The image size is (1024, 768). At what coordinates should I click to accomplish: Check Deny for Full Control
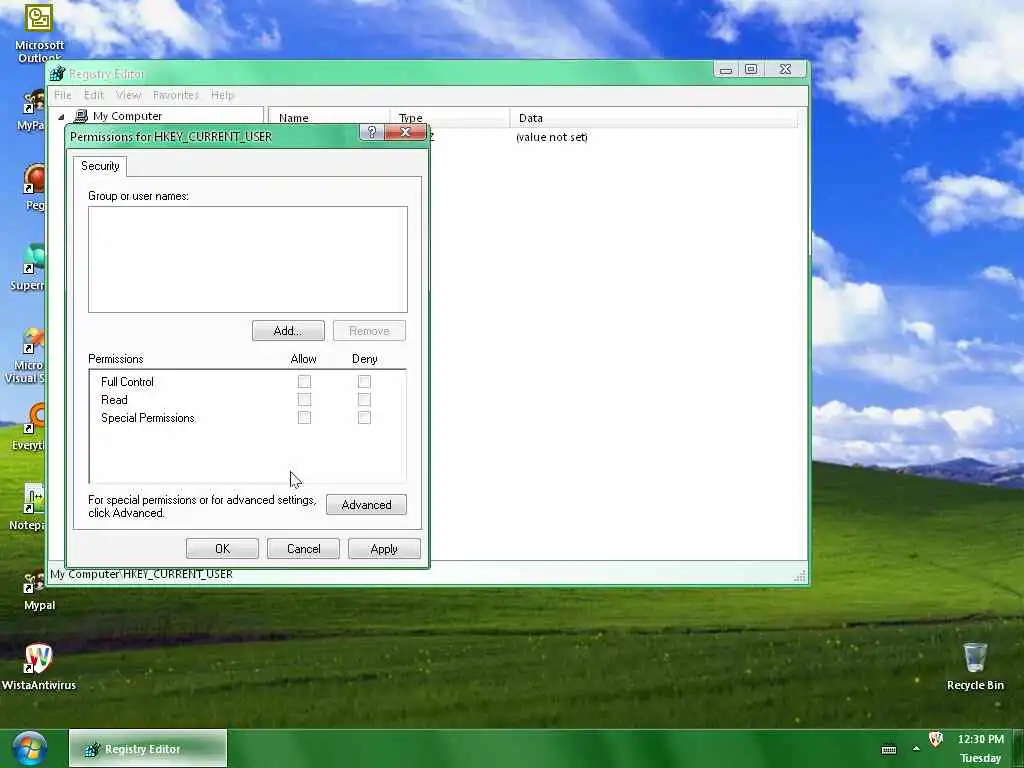pyautogui.click(x=364, y=381)
